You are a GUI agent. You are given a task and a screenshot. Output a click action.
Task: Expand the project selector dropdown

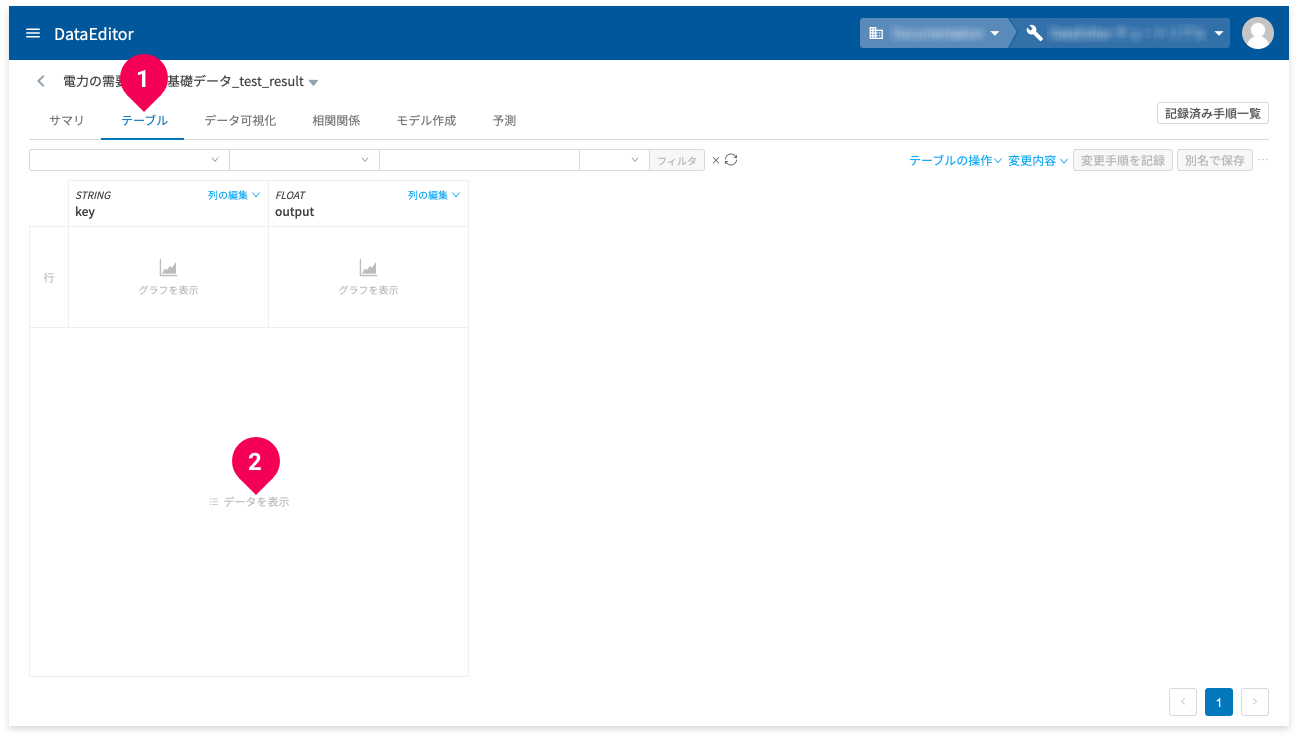click(1220, 33)
